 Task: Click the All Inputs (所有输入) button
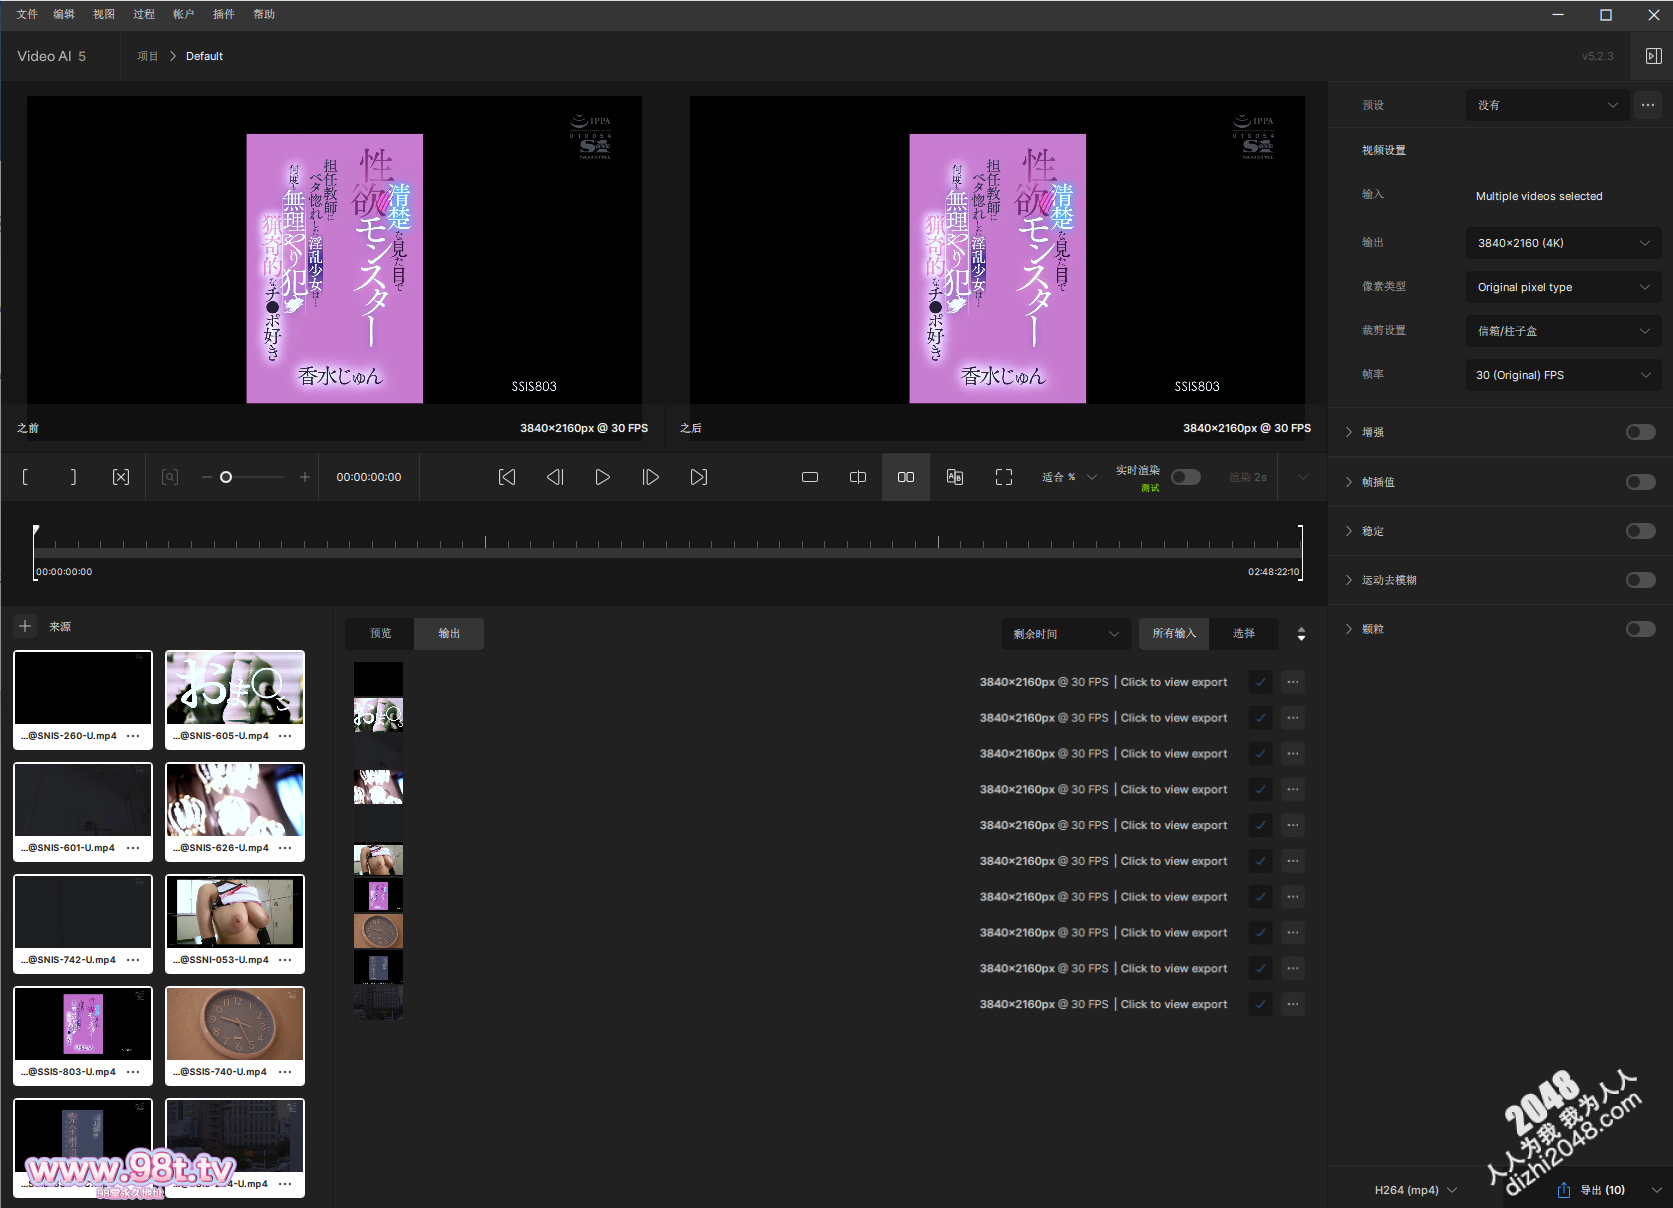1174,634
